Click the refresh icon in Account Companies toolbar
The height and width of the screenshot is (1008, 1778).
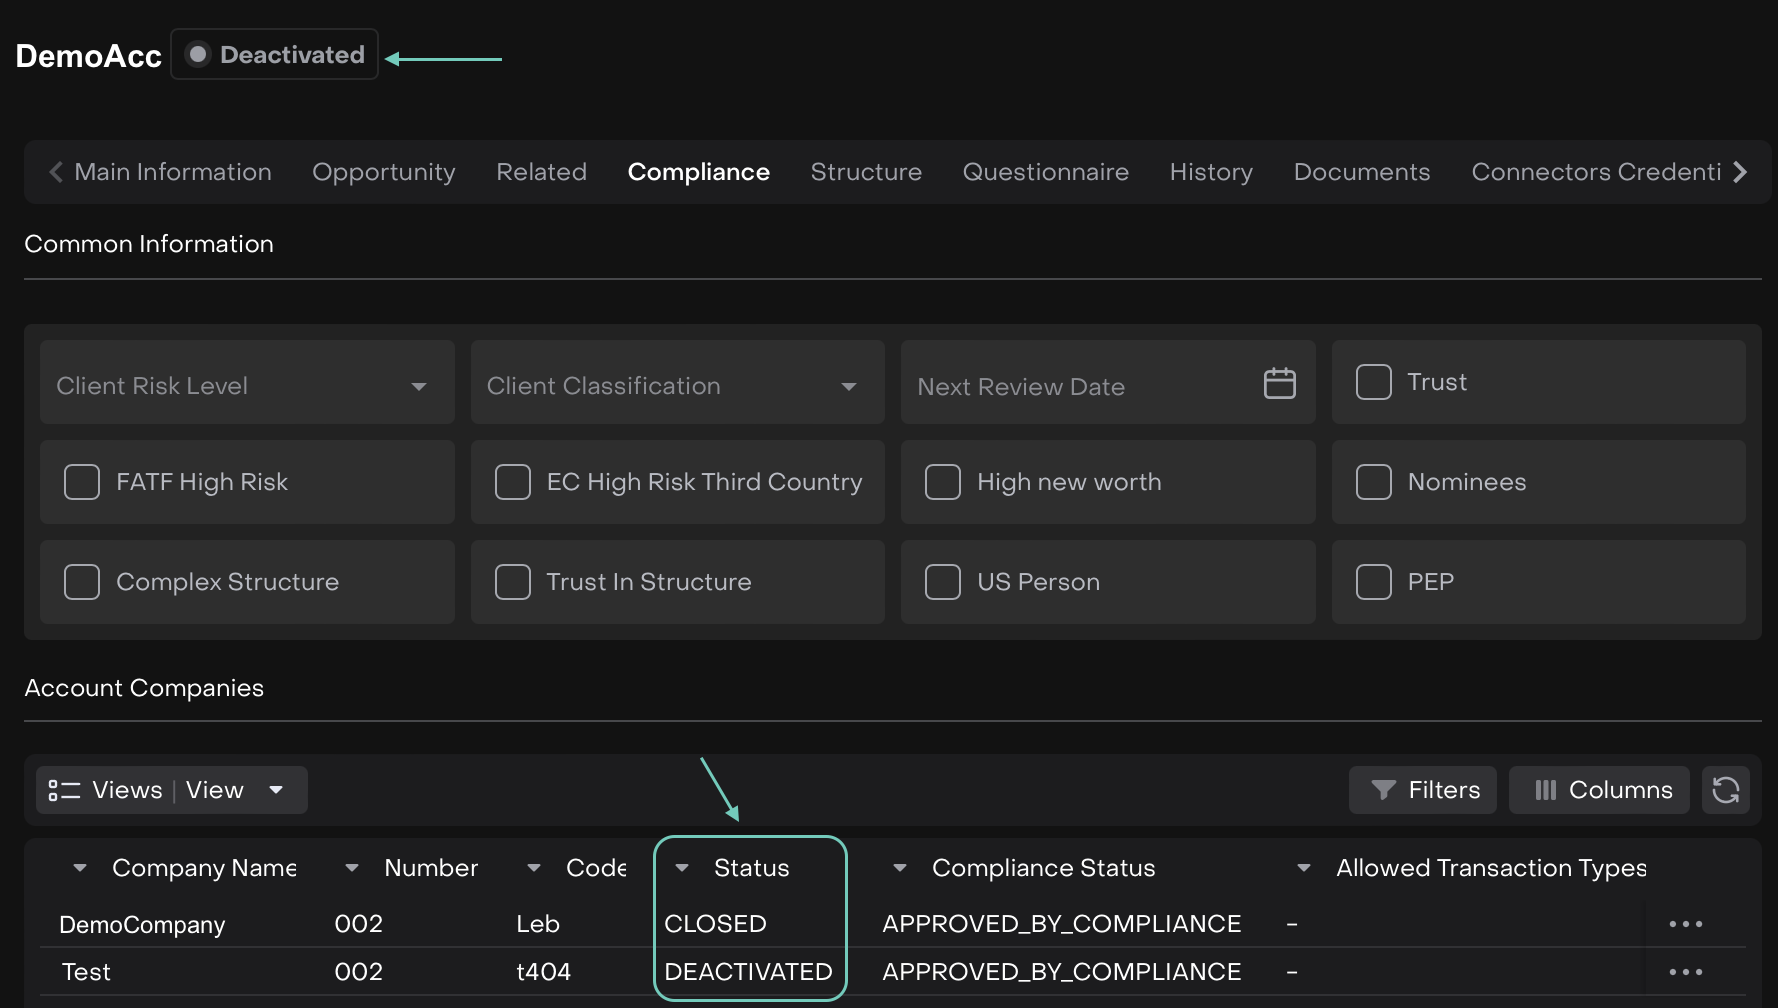[x=1725, y=790]
